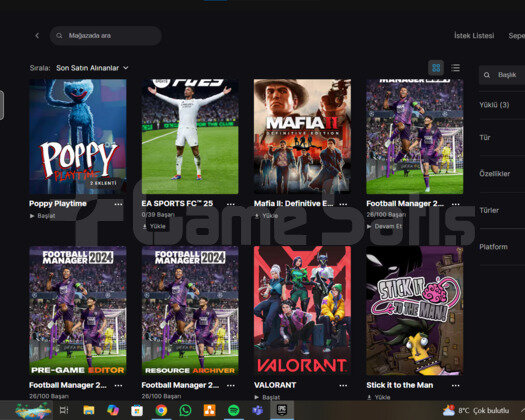The height and width of the screenshot is (420, 525).
Task: Expand the Türler filter section
Action: coord(489,210)
